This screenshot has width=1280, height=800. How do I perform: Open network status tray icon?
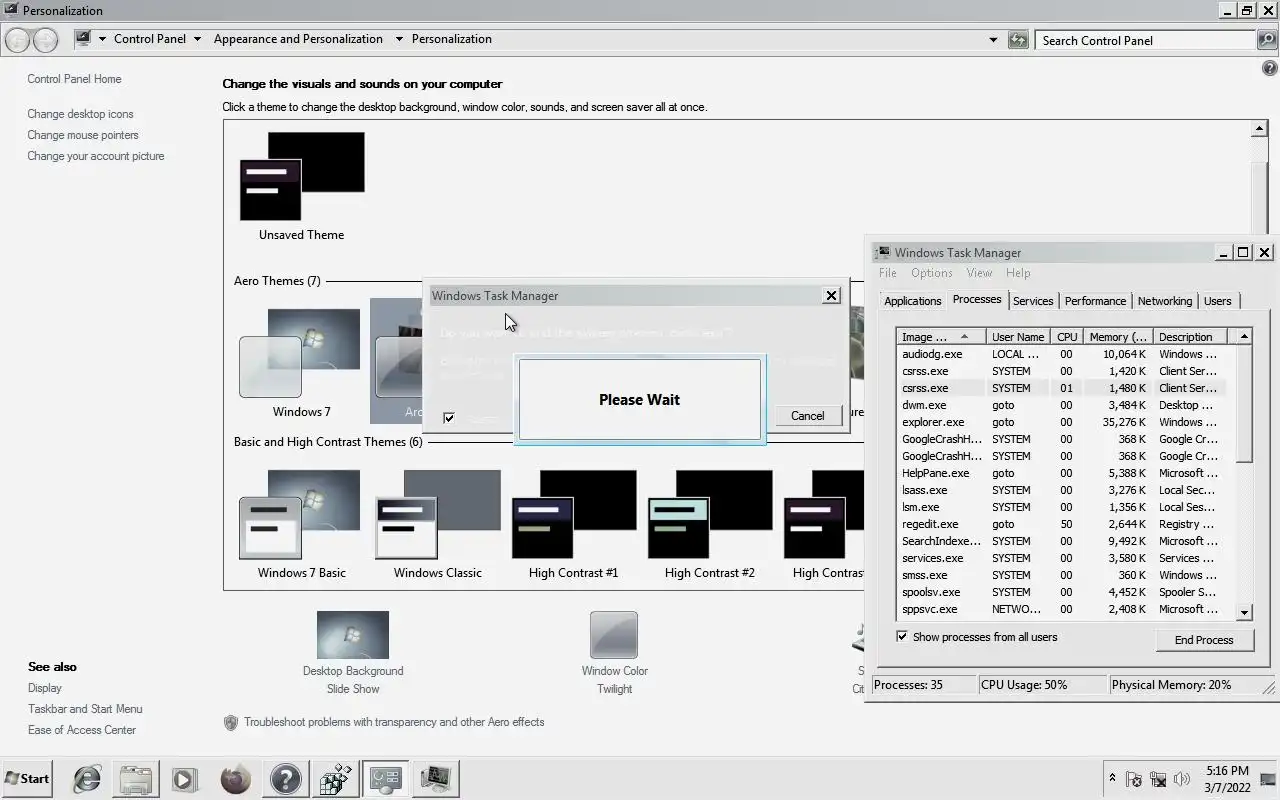(1158, 779)
